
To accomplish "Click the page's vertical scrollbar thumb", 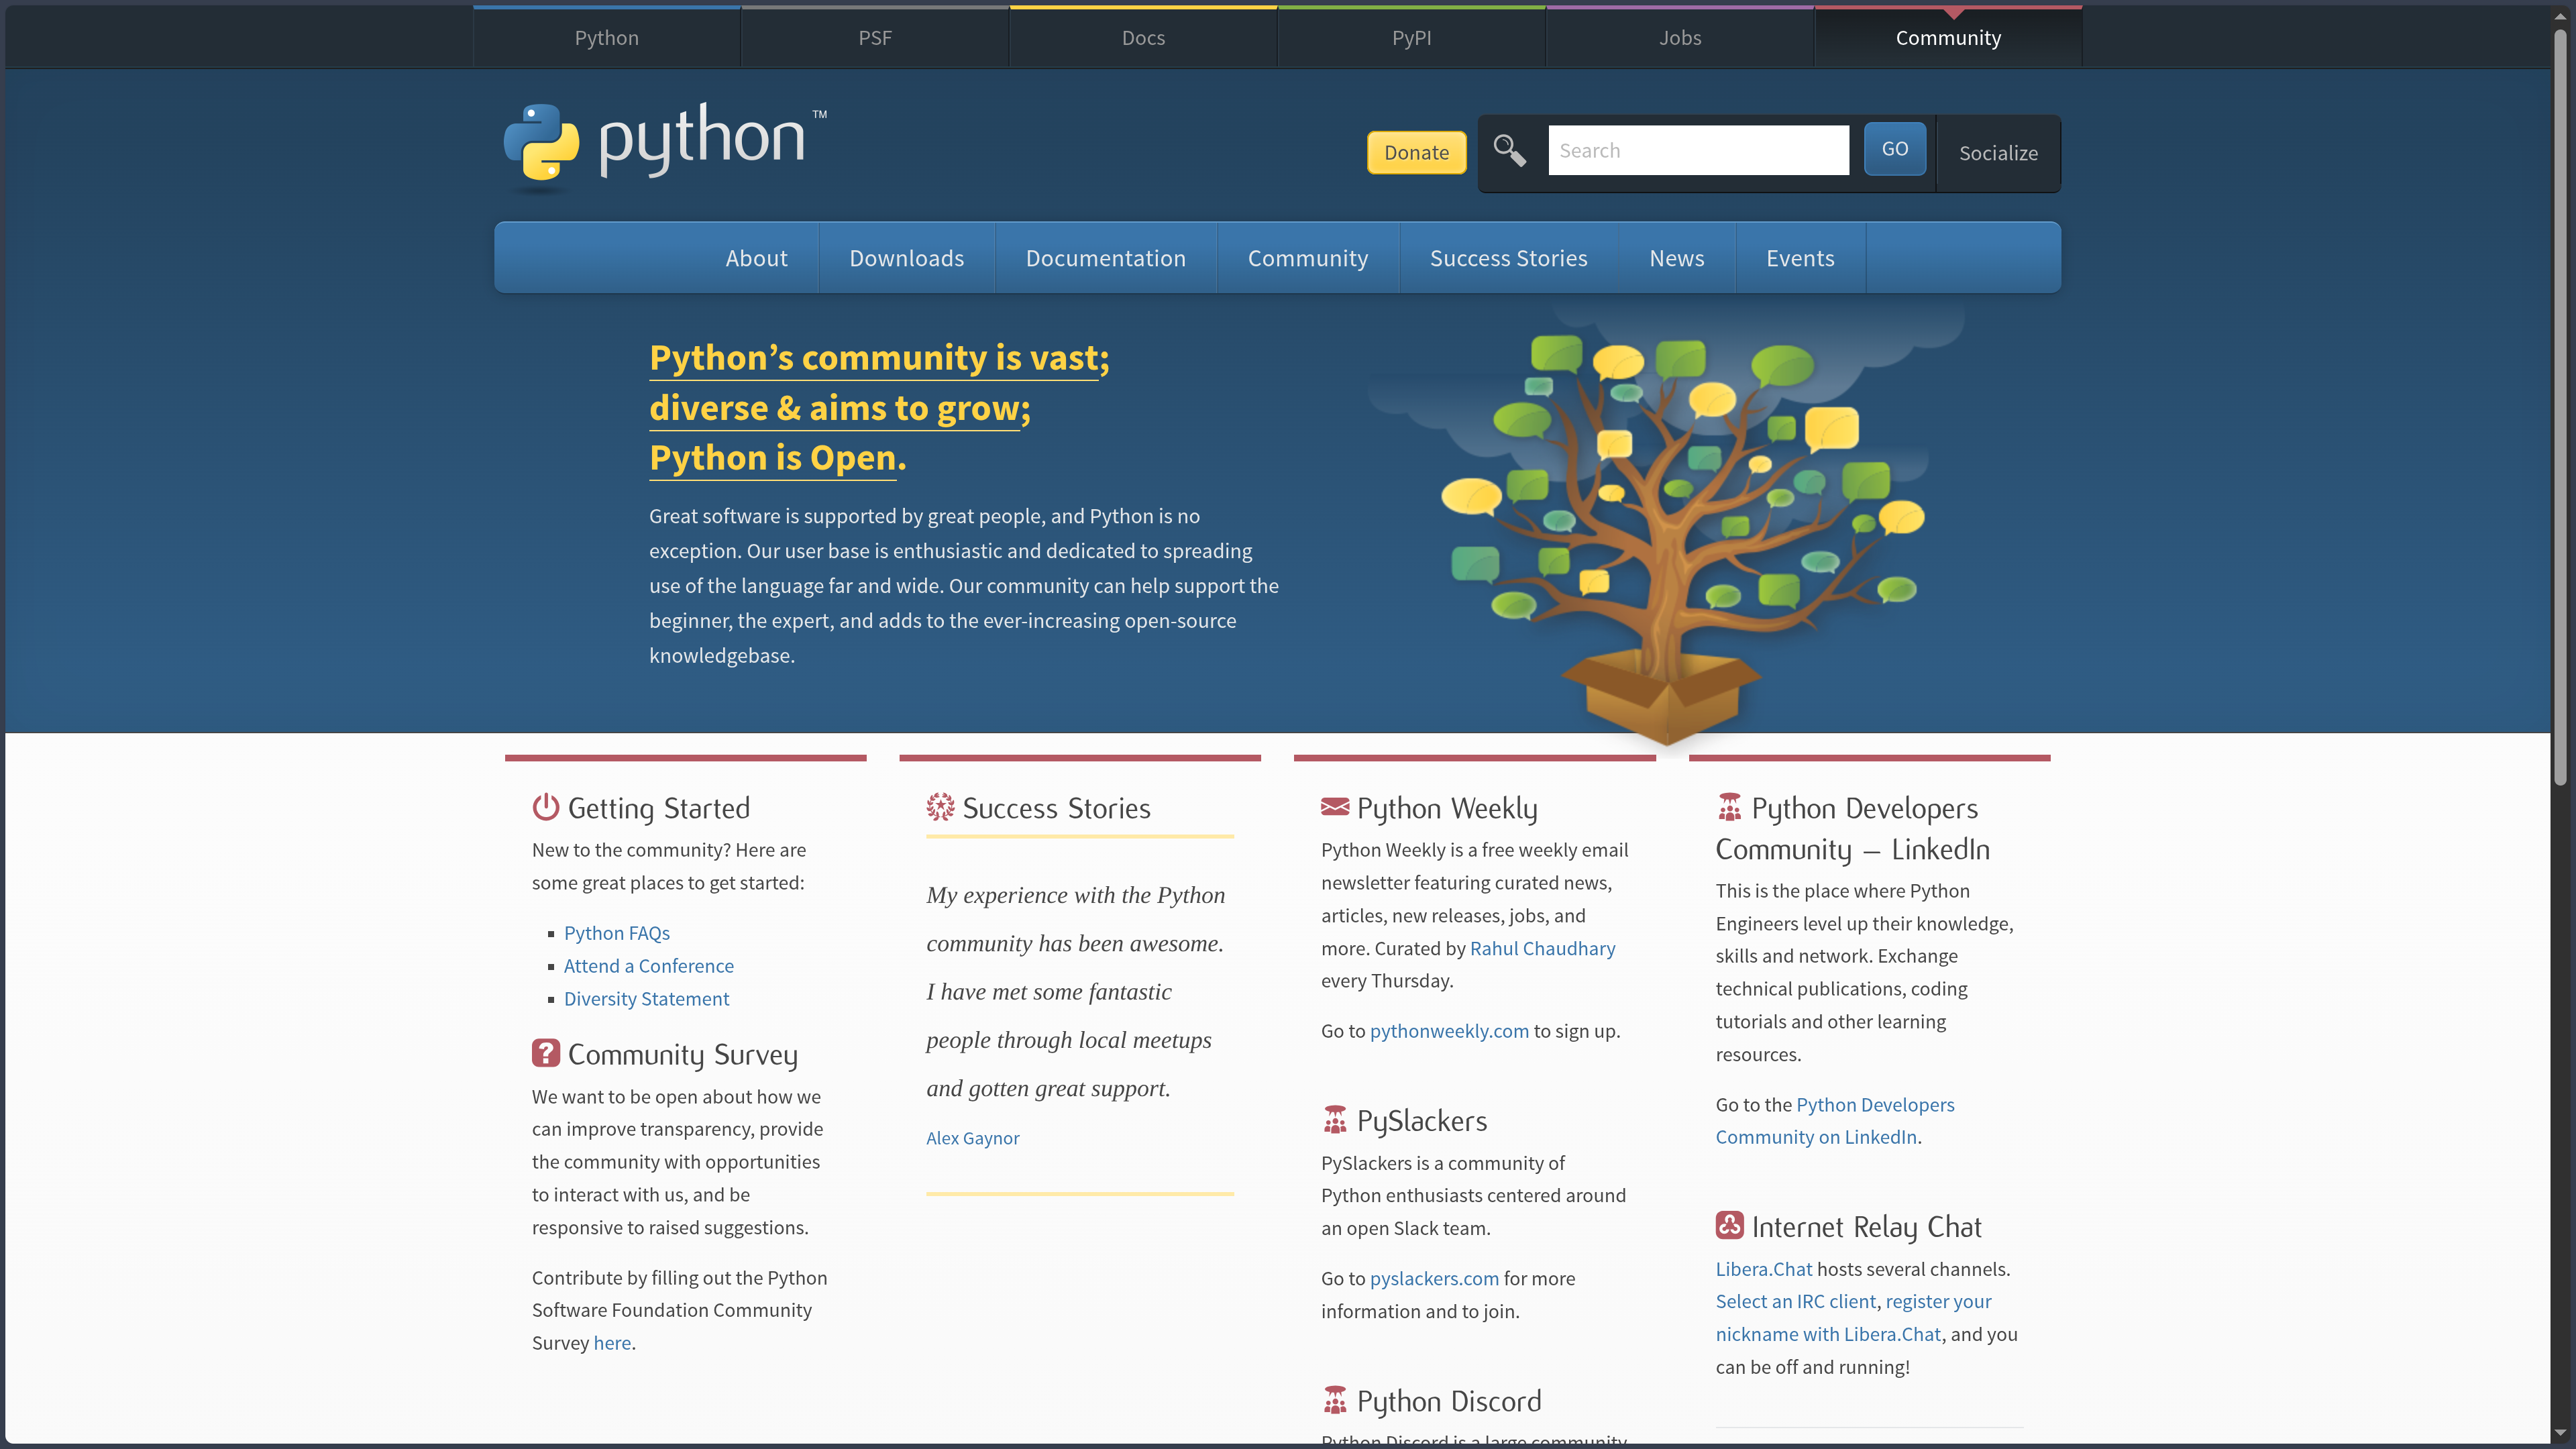I will pos(2560,407).
